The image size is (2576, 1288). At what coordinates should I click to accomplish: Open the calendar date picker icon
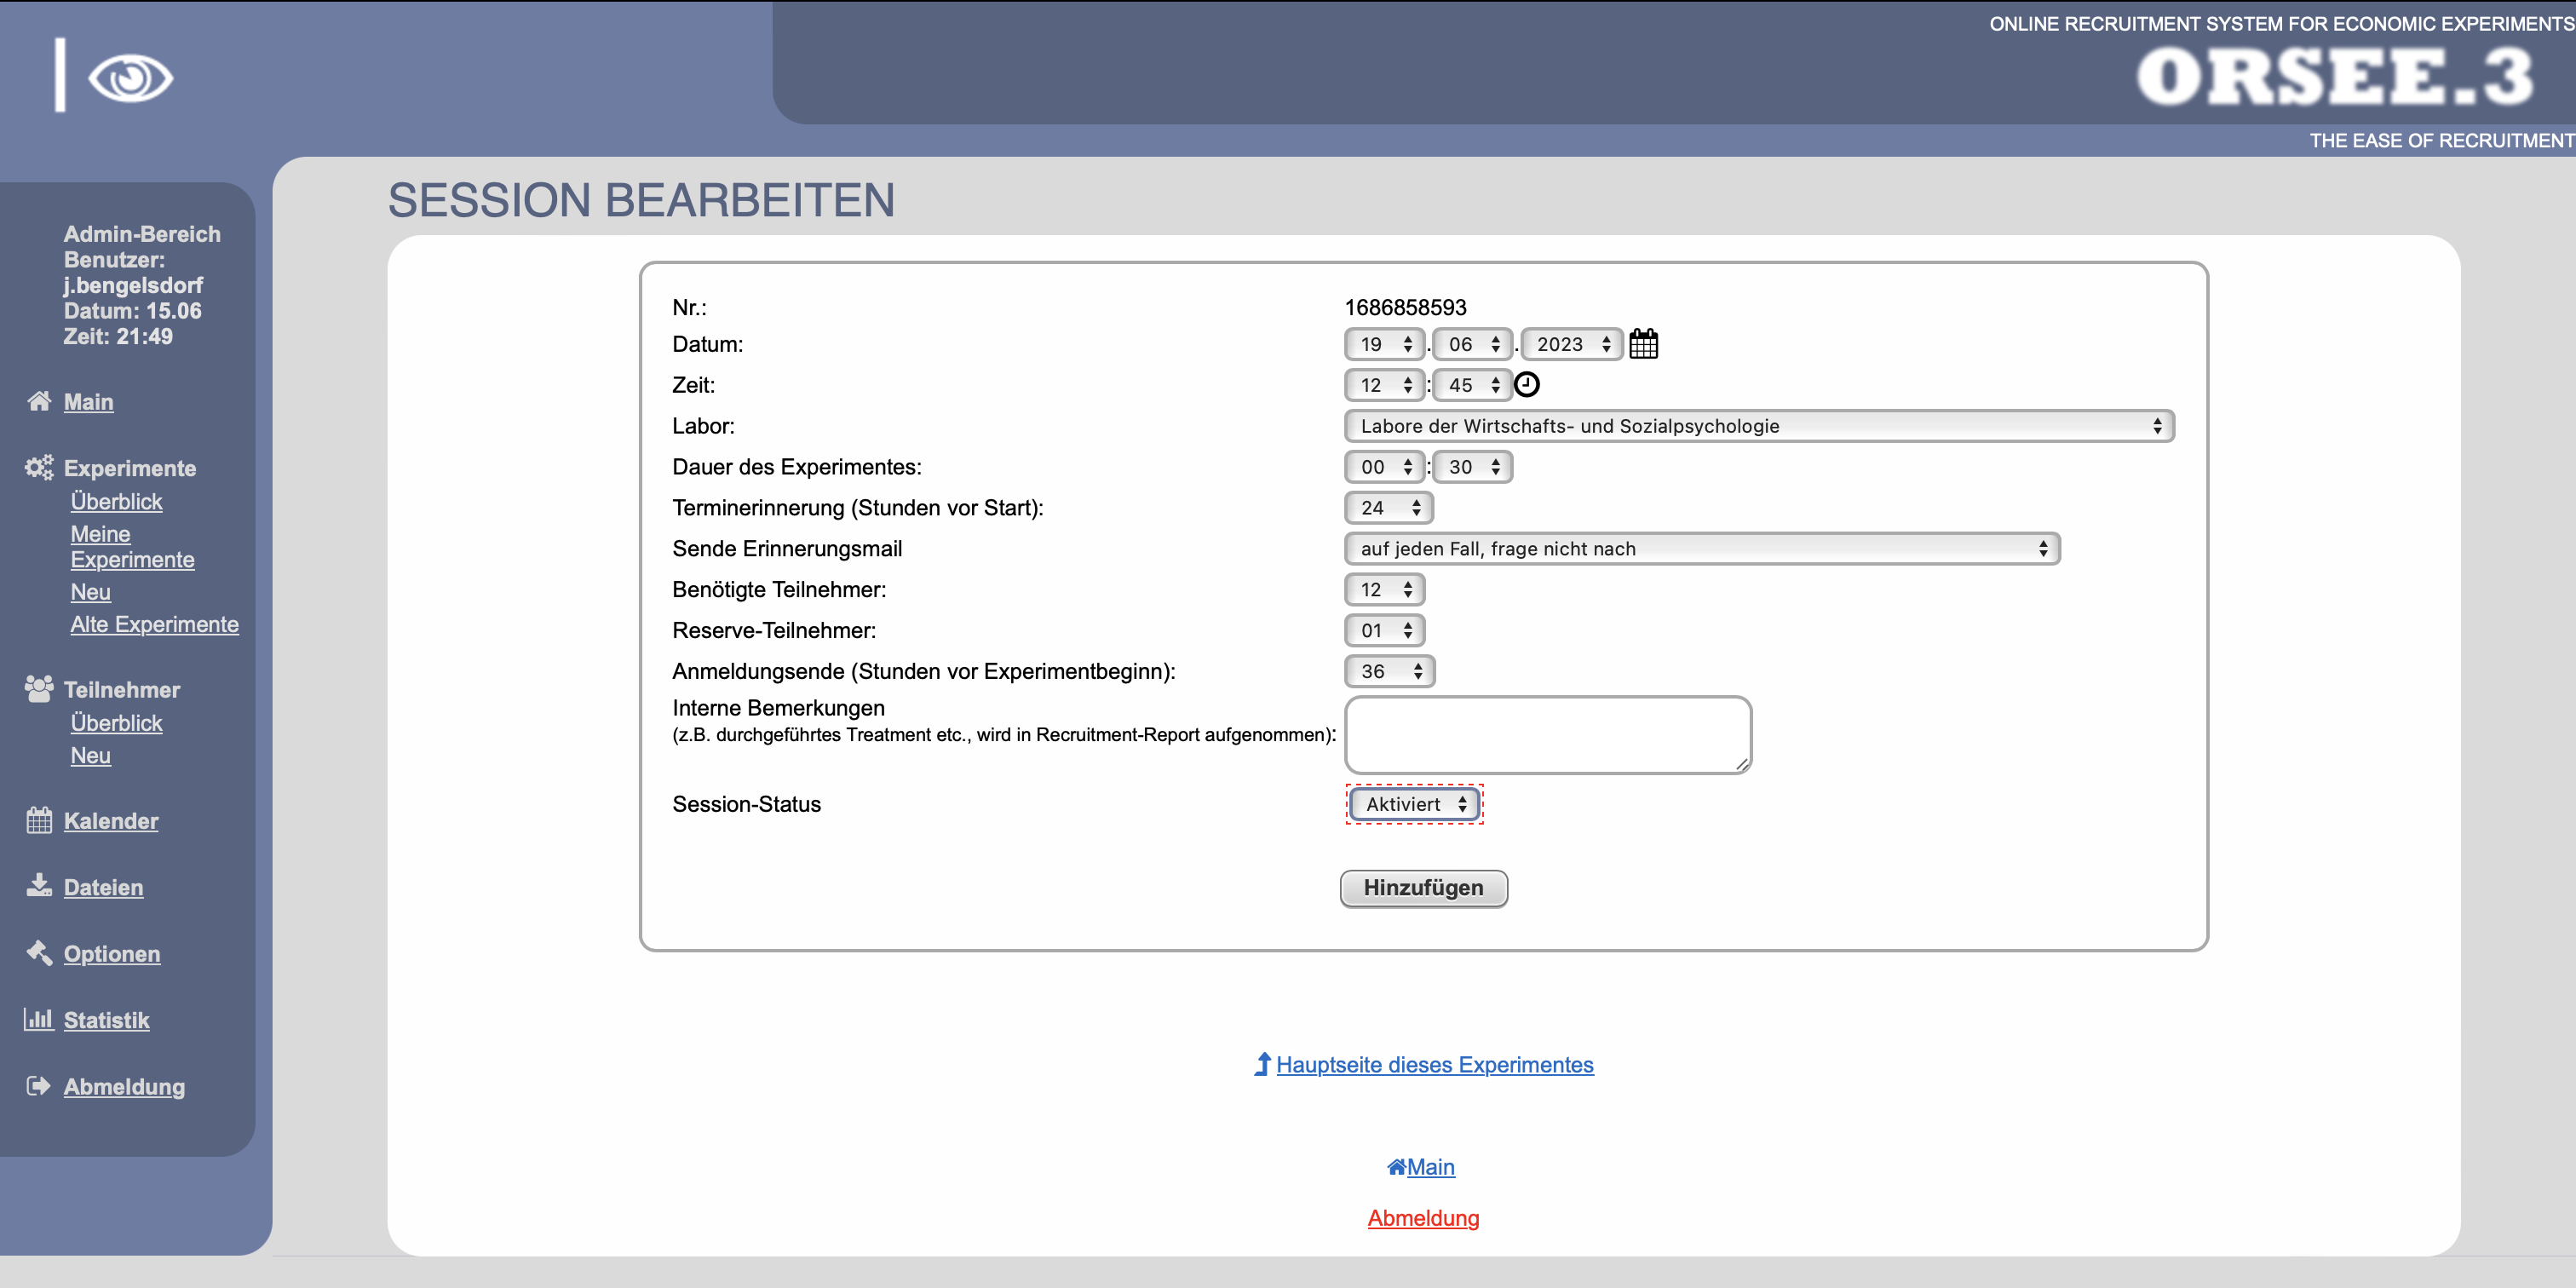(1643, 344)
